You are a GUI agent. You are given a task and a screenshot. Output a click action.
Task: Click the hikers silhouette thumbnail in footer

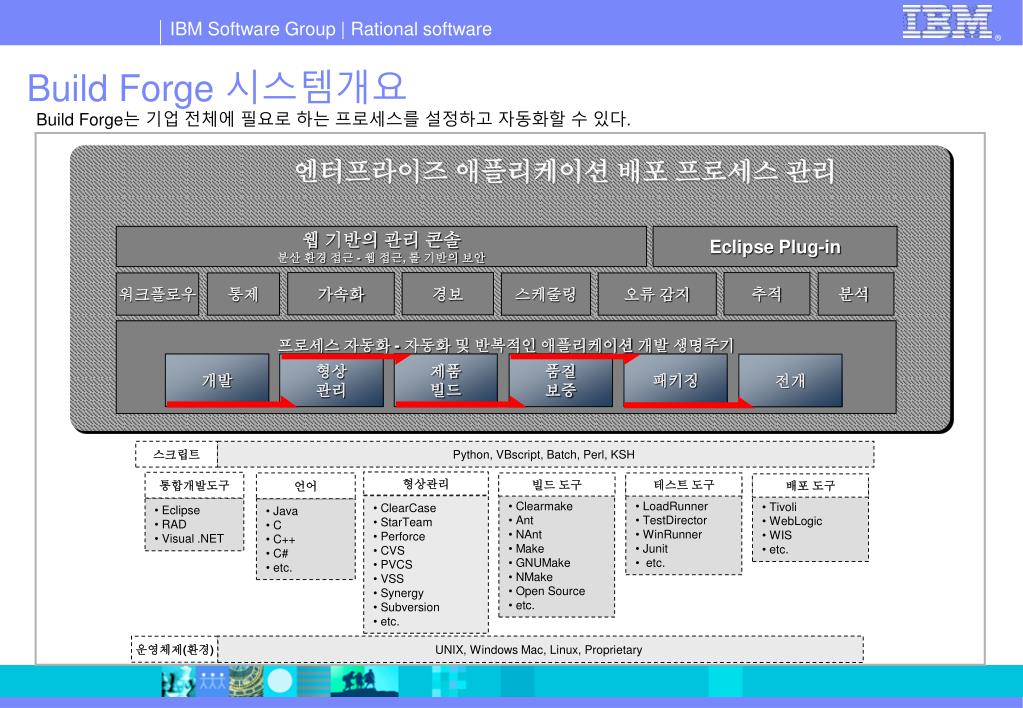point(365,681)
